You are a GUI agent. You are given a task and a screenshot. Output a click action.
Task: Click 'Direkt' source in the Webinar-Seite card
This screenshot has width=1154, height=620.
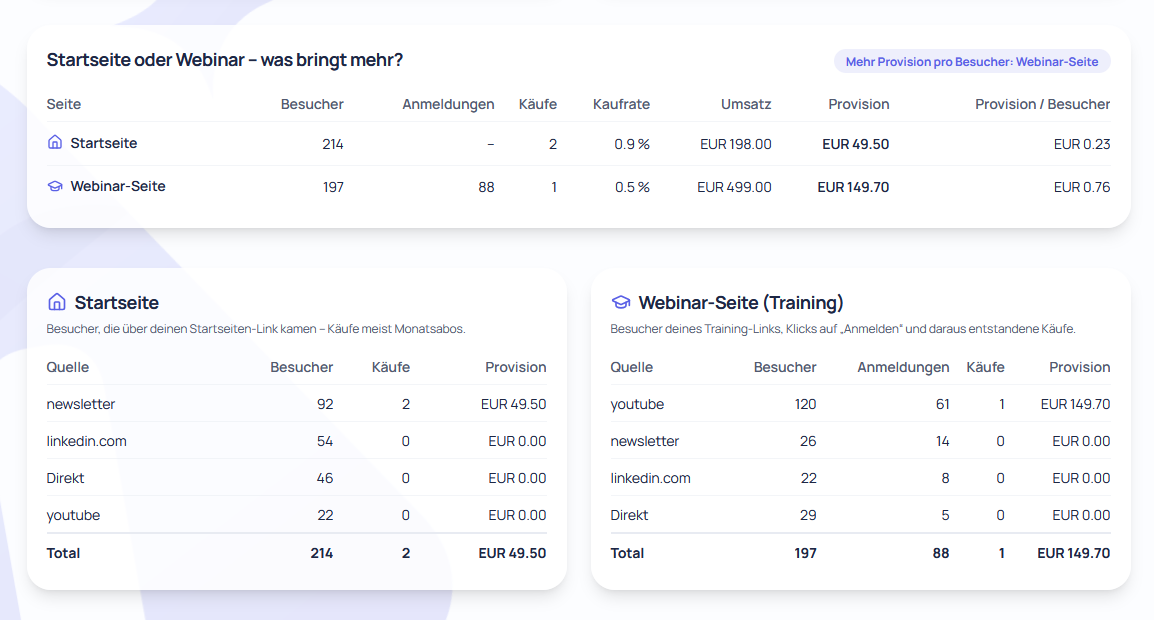[629, 515]
